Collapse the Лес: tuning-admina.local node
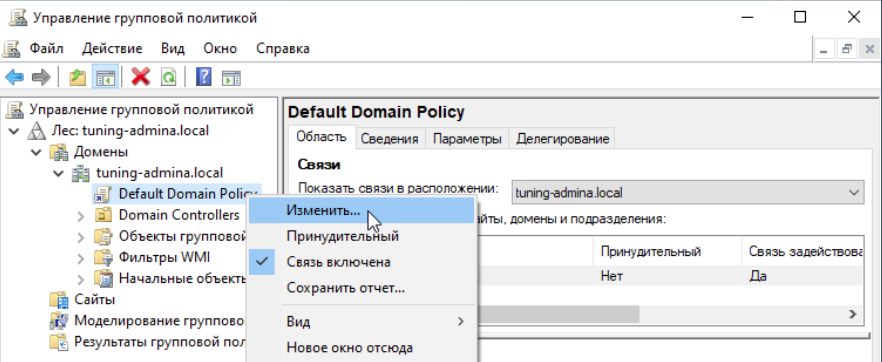 pos(13,131)
